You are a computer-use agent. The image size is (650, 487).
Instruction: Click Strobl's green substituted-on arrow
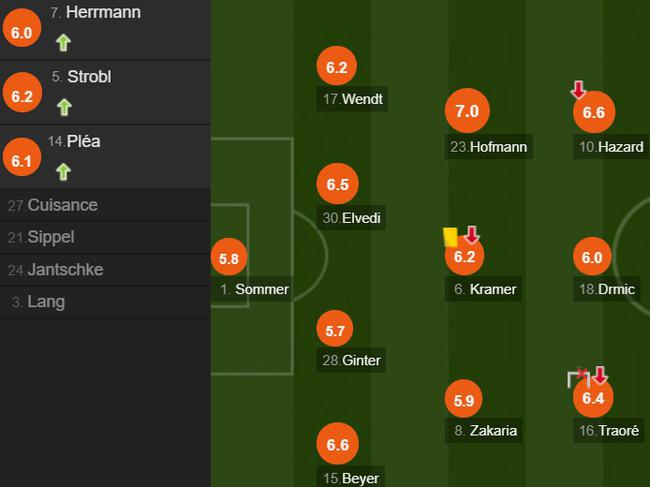coord(63,106)
